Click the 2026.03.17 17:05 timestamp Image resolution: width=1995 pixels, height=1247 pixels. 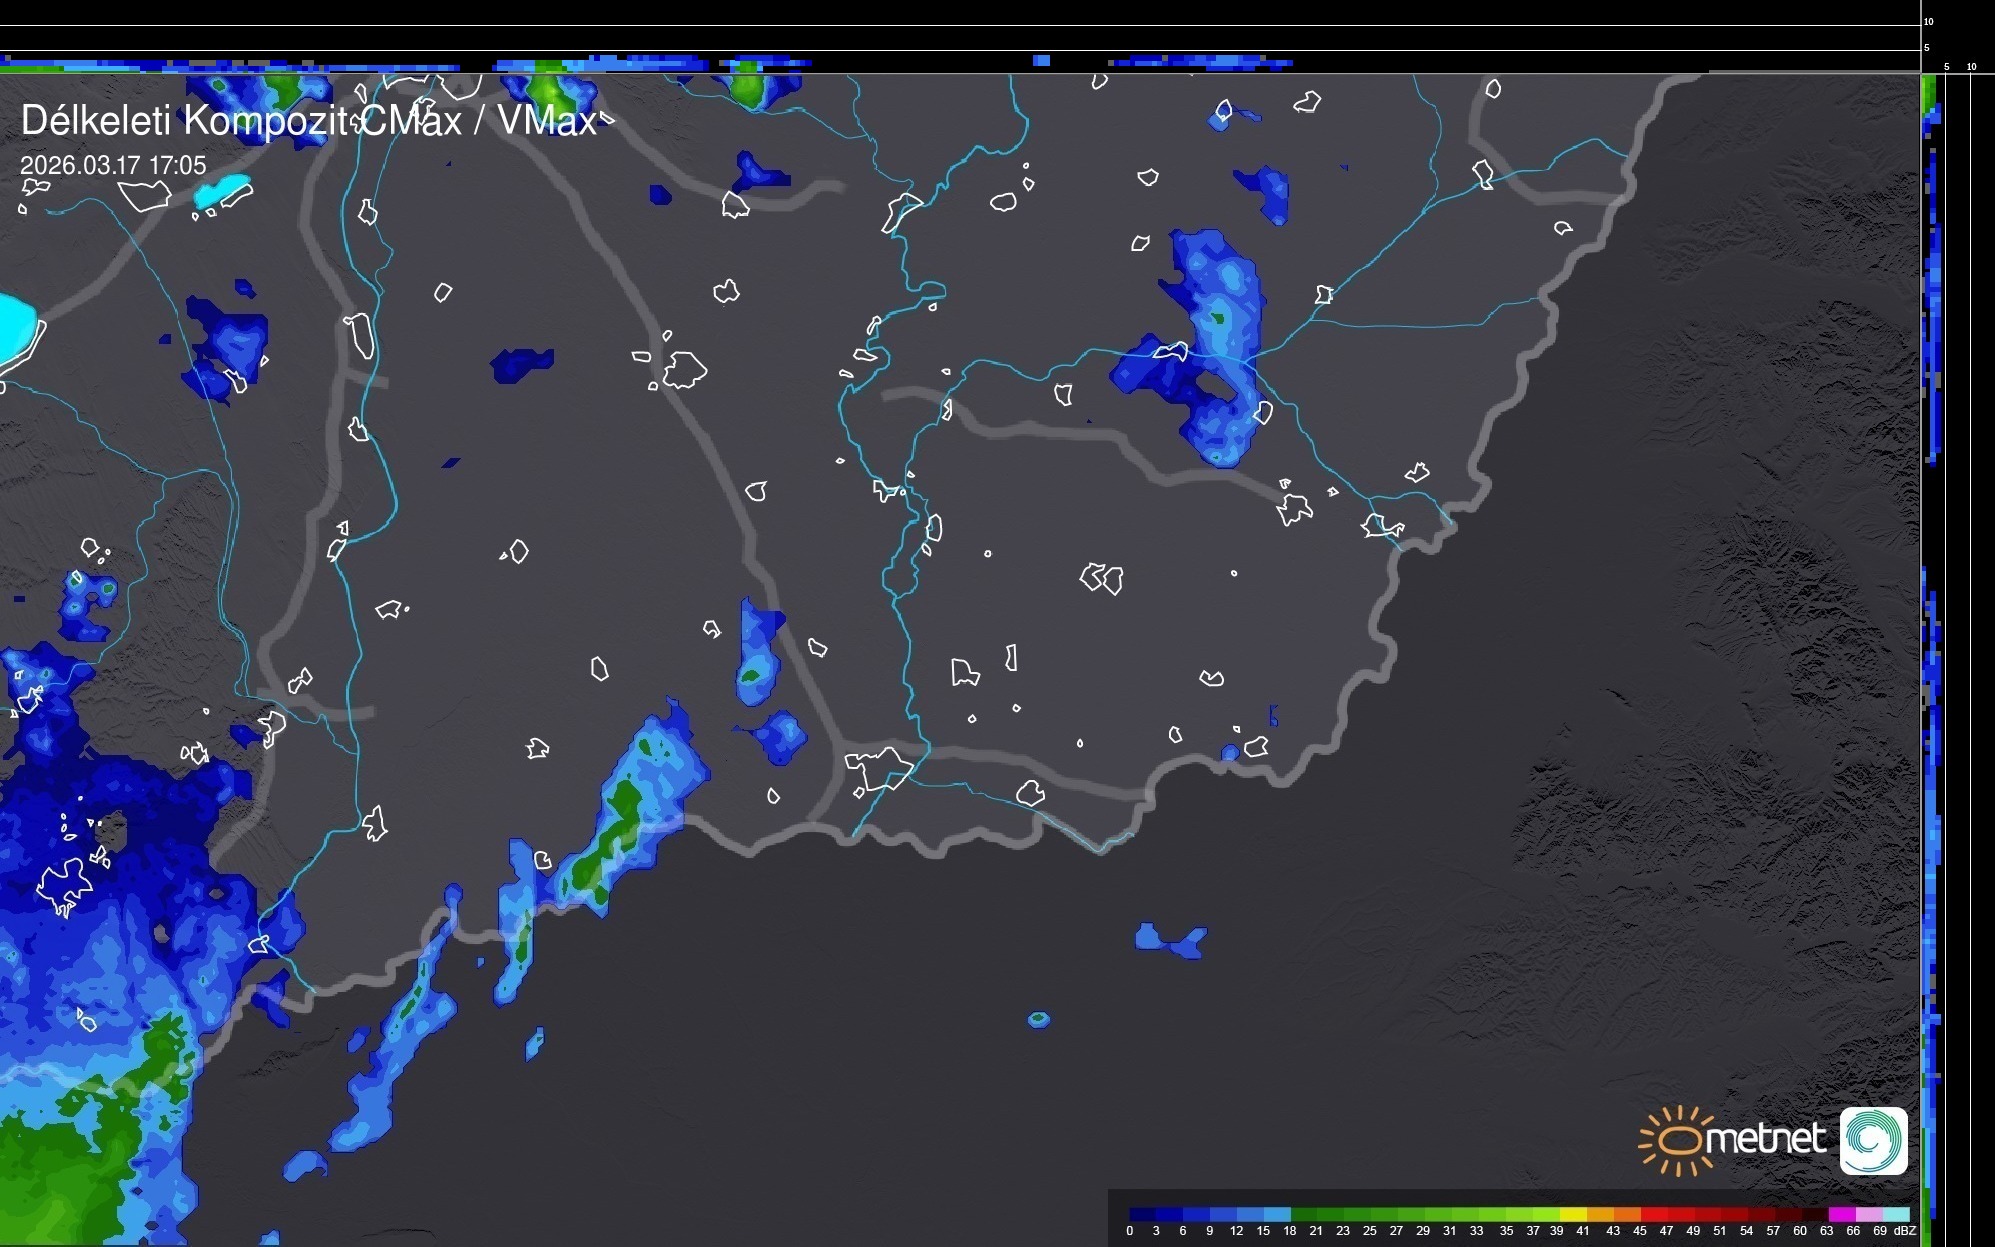pos(113,165)
